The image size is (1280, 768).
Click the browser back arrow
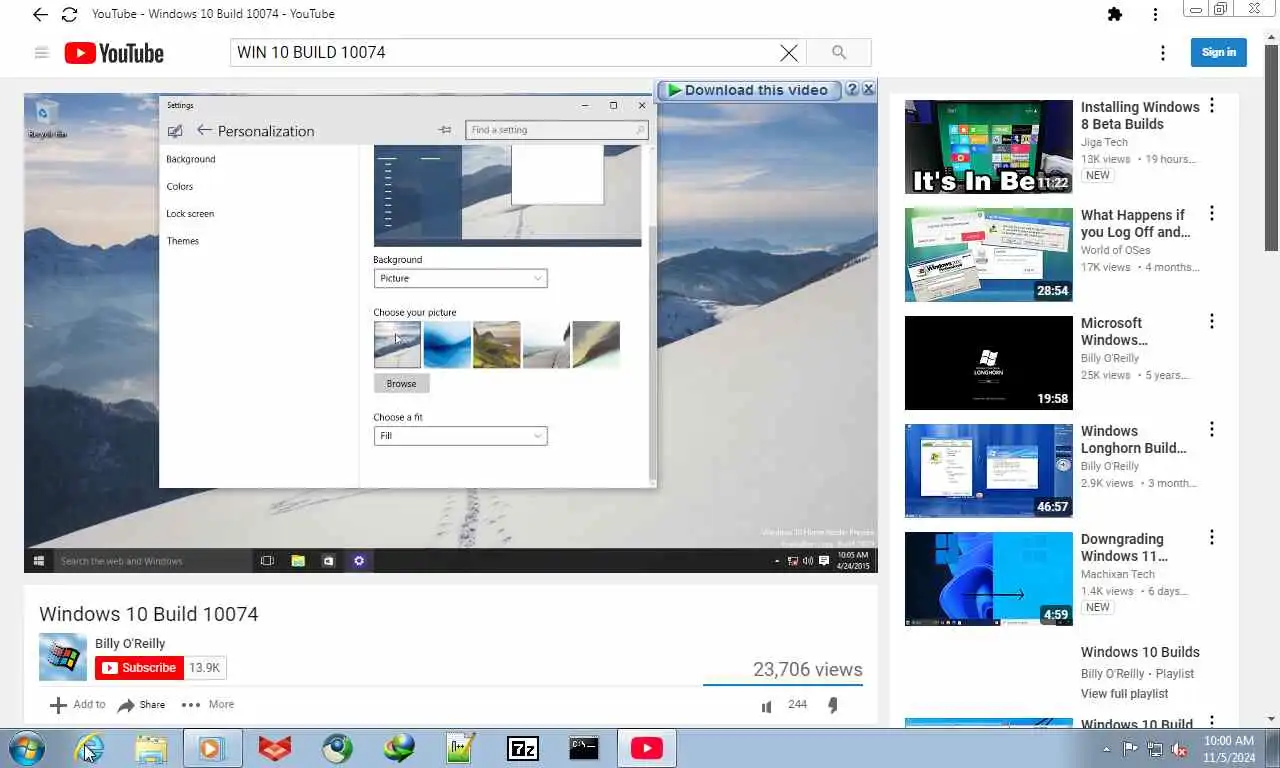click(x=40, y=14)
